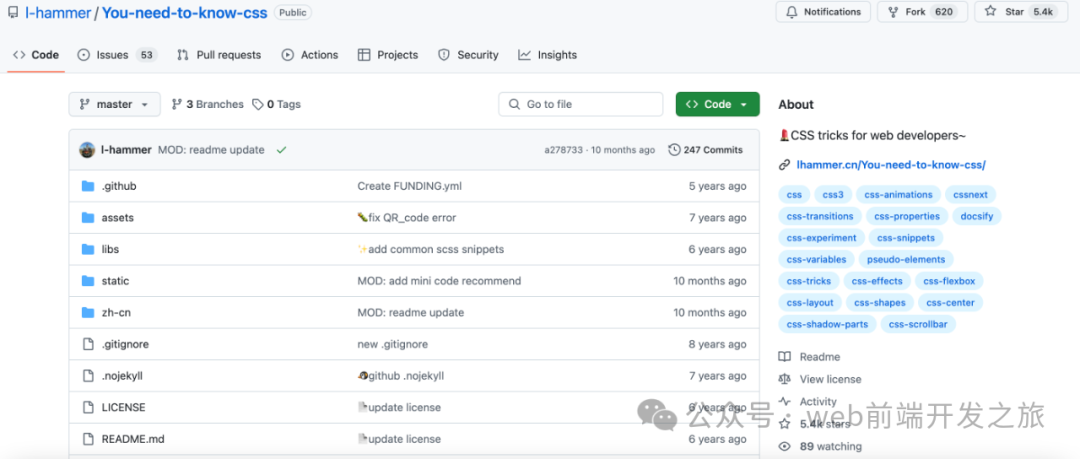Image resolution: width=1080 pixels, height=459 pixels.
Task: Go to the Insights tab
Action: pos(547,55)
